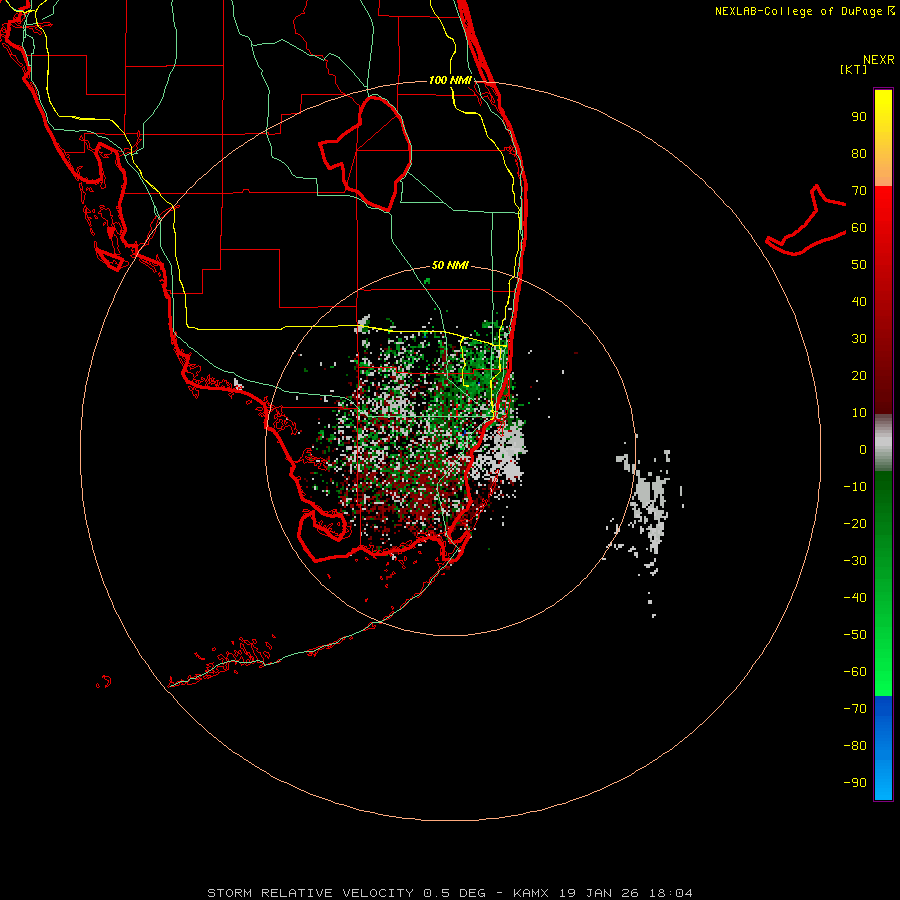Click the gray zero-velocity segment of color bar
Viewport: 900px width, 900px height.
[883, 443]
